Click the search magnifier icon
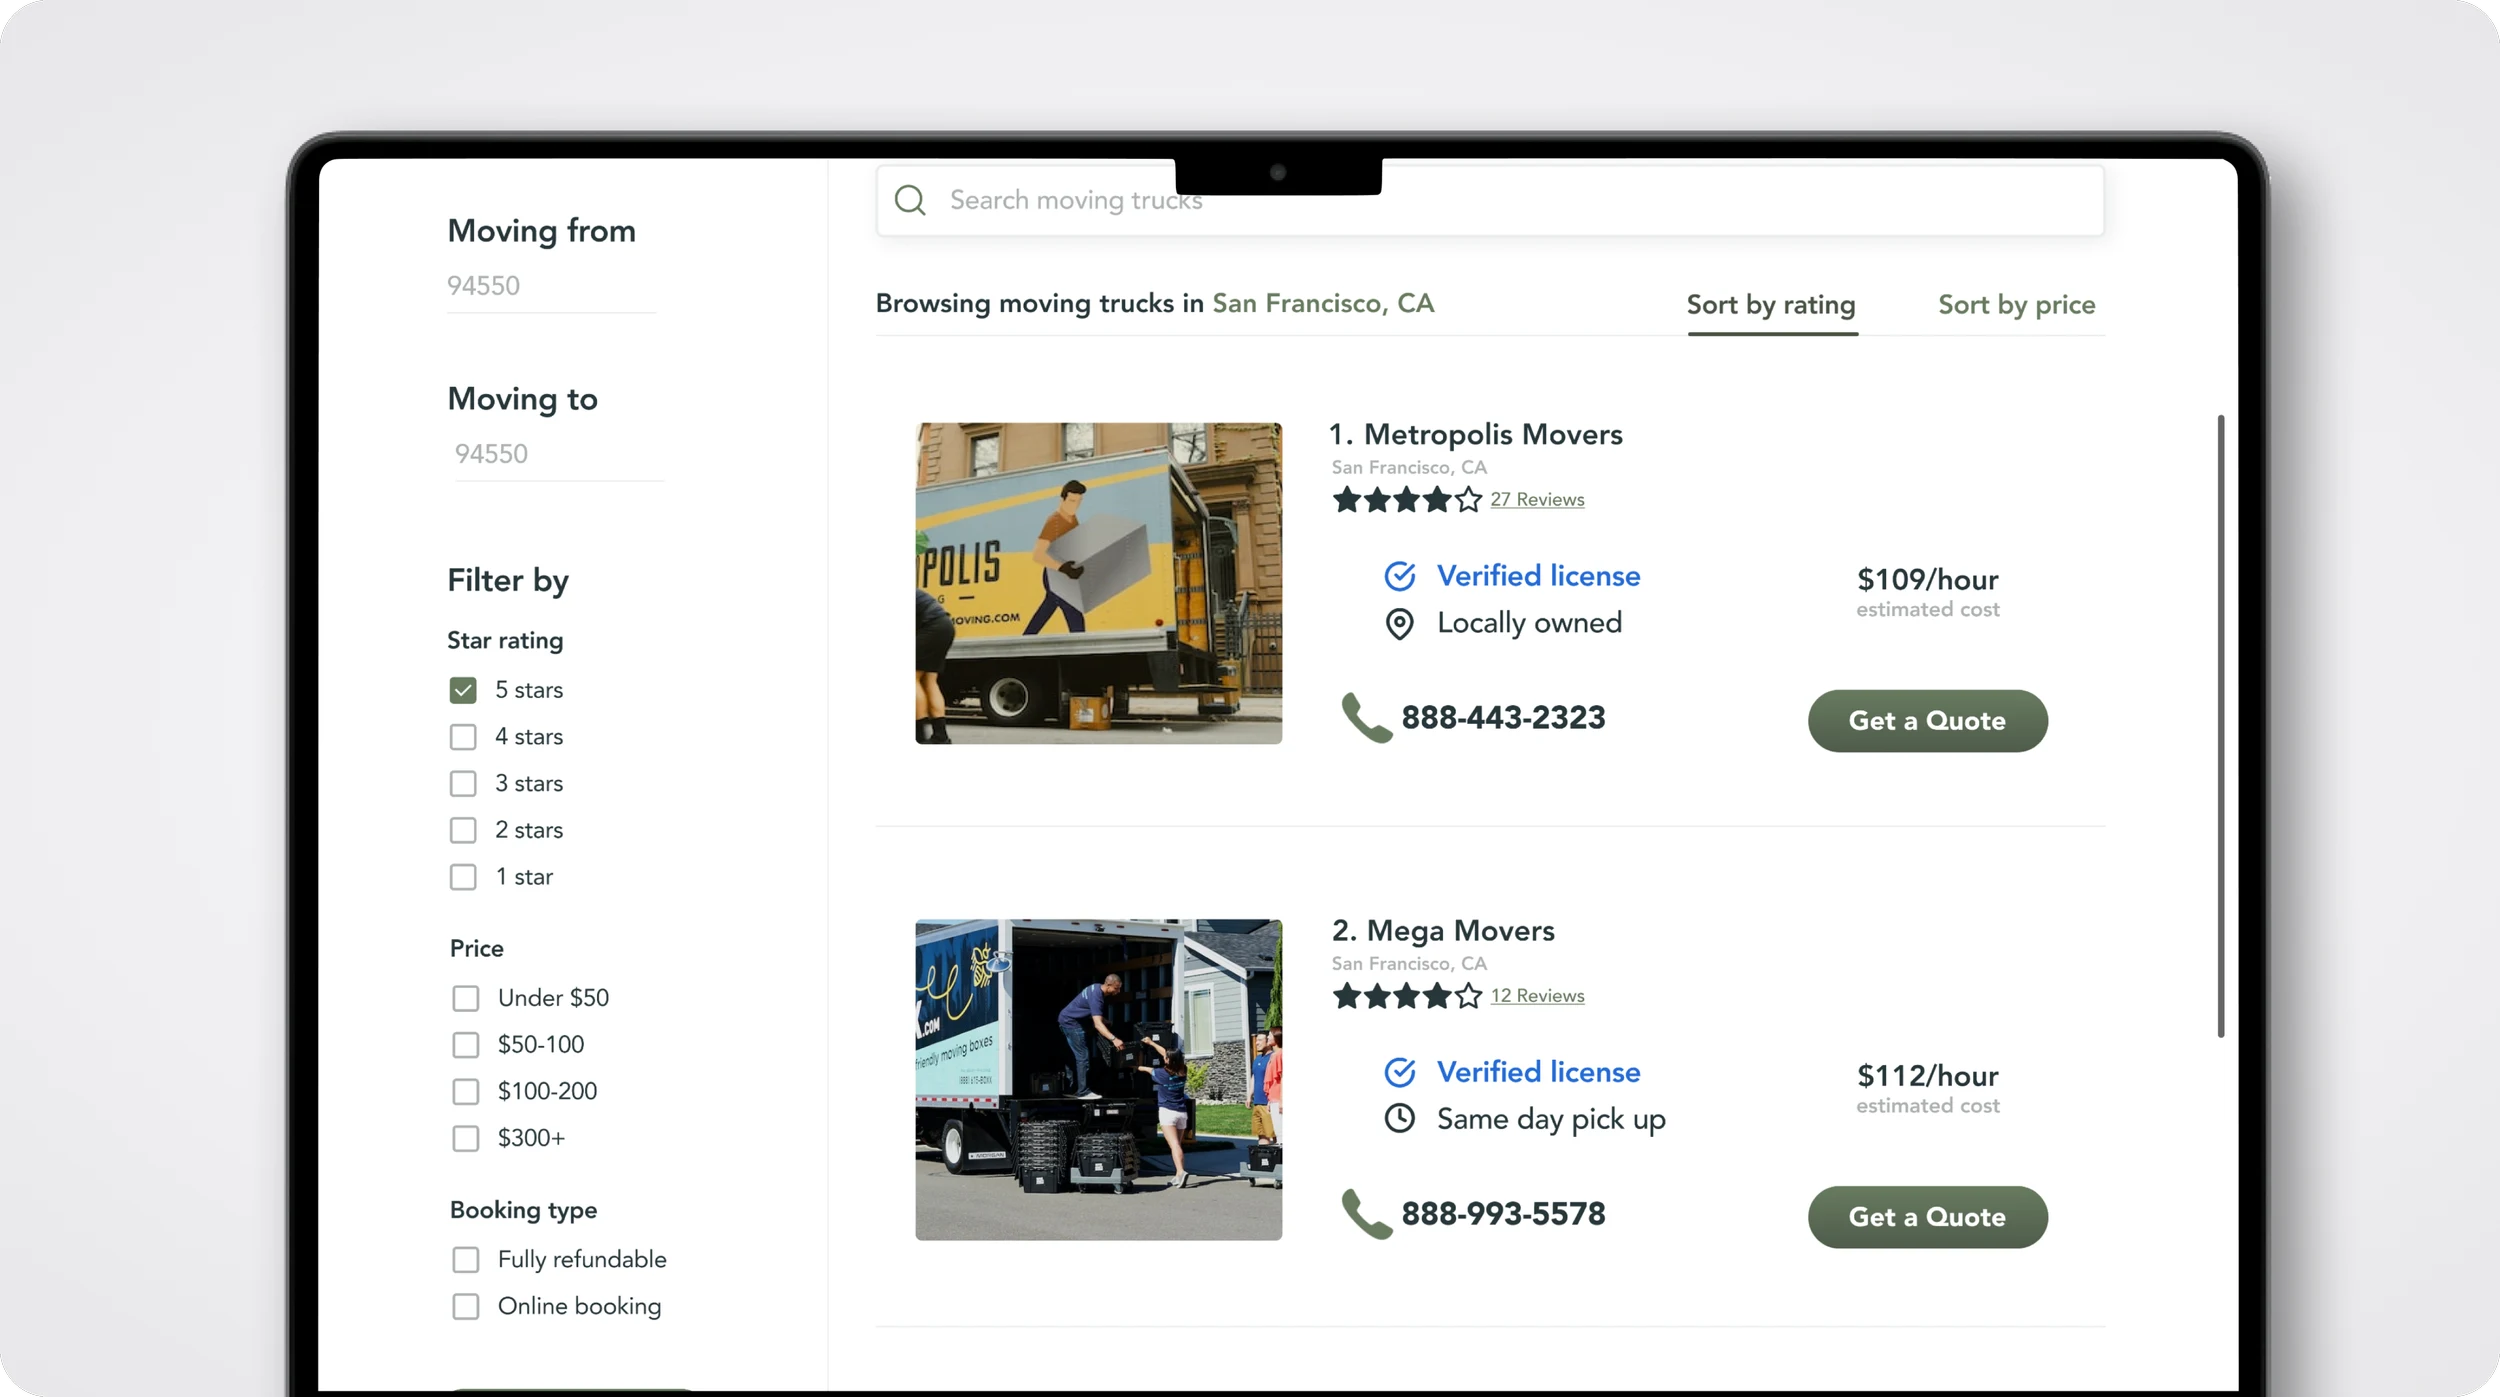Screen dimensions: 2500x1397 pos(909,200)
